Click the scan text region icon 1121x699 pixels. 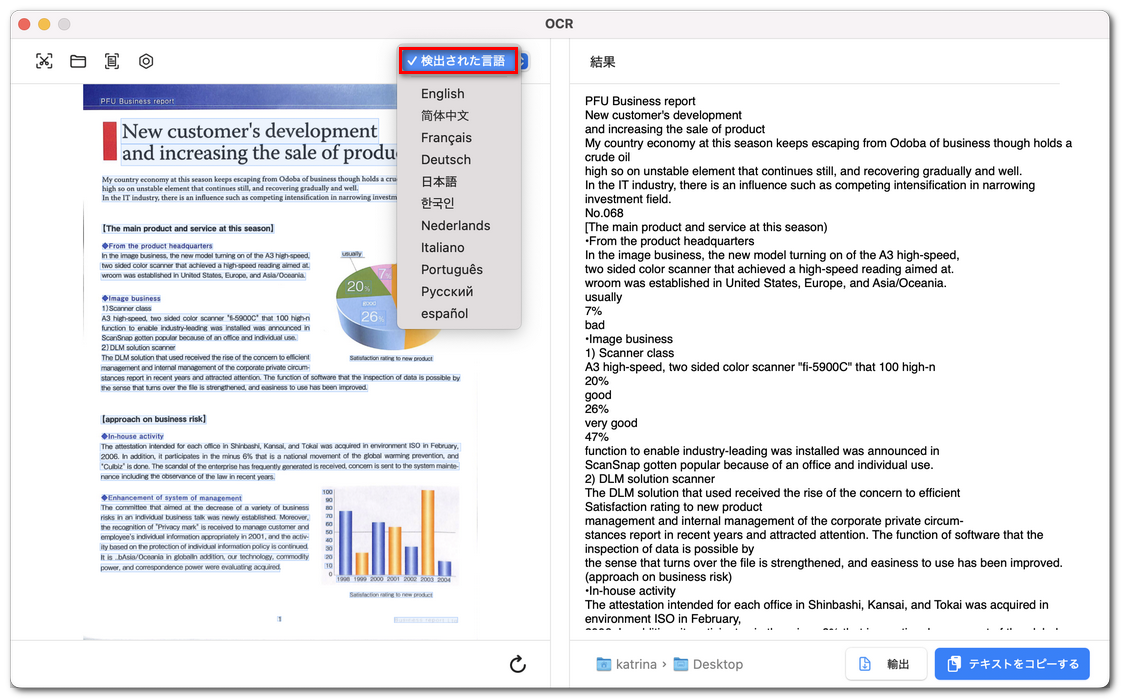pyautogui.click(x=112, y=61)
